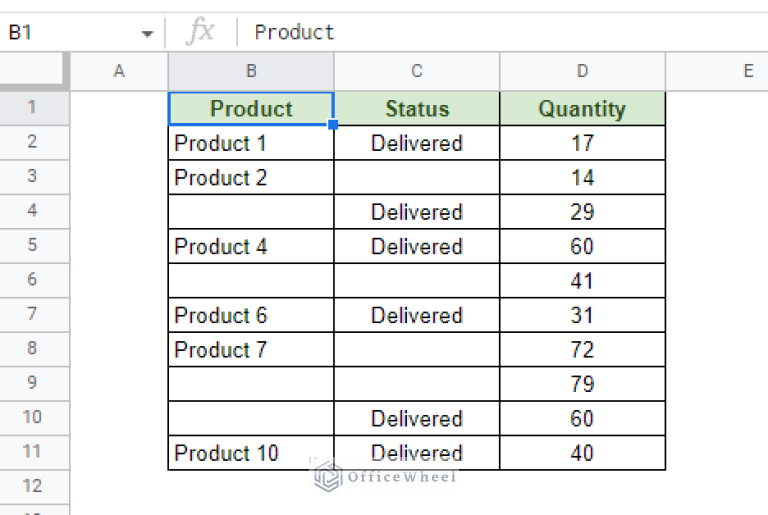Click the select-all corner box
Viewport: 768px width, 515px height.
[x=34, y=71]
